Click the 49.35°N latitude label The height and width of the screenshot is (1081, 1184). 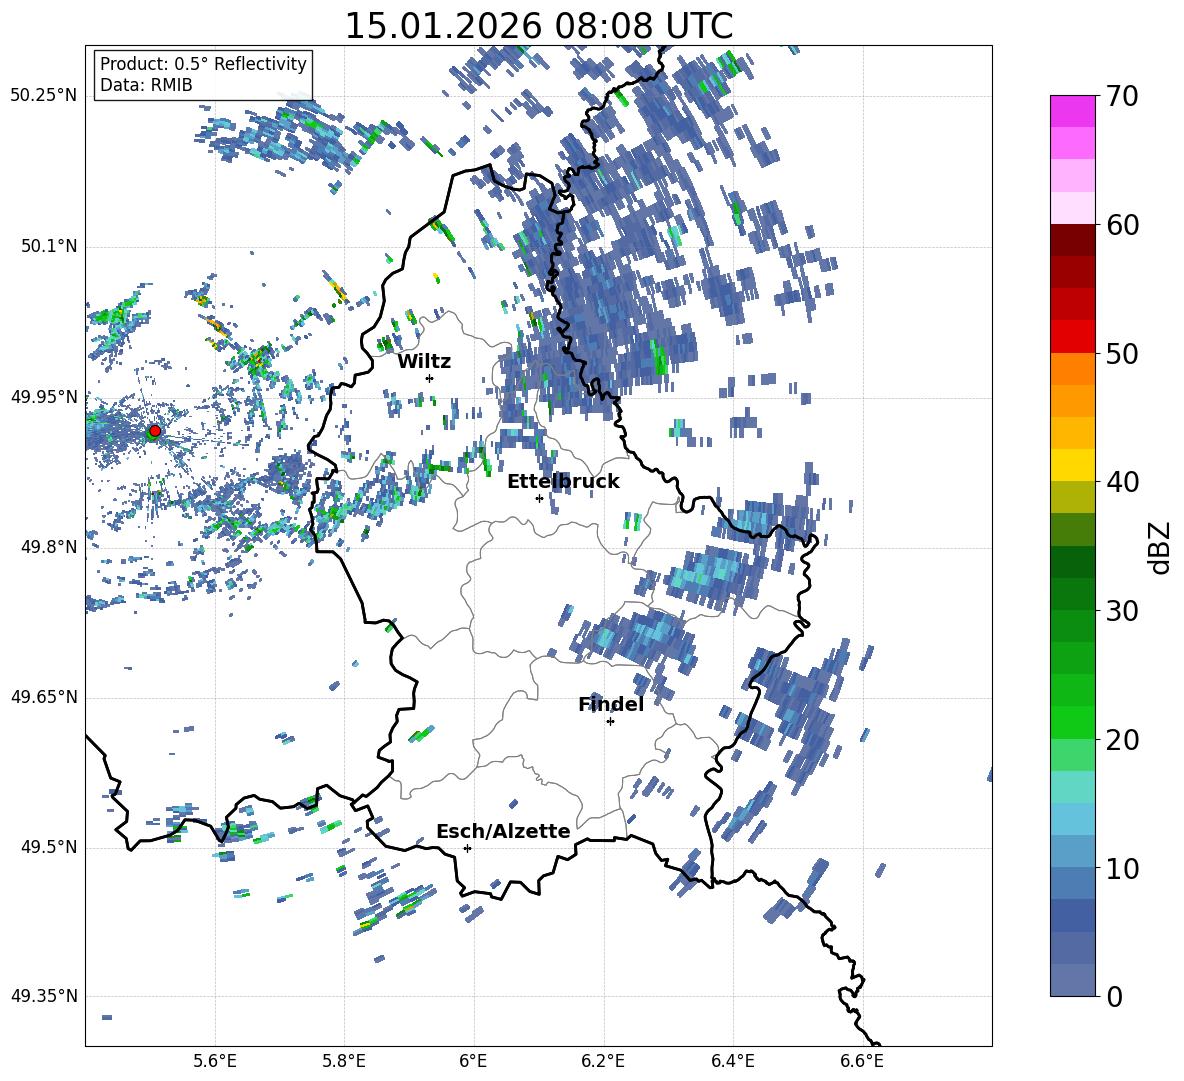[44, 996]
